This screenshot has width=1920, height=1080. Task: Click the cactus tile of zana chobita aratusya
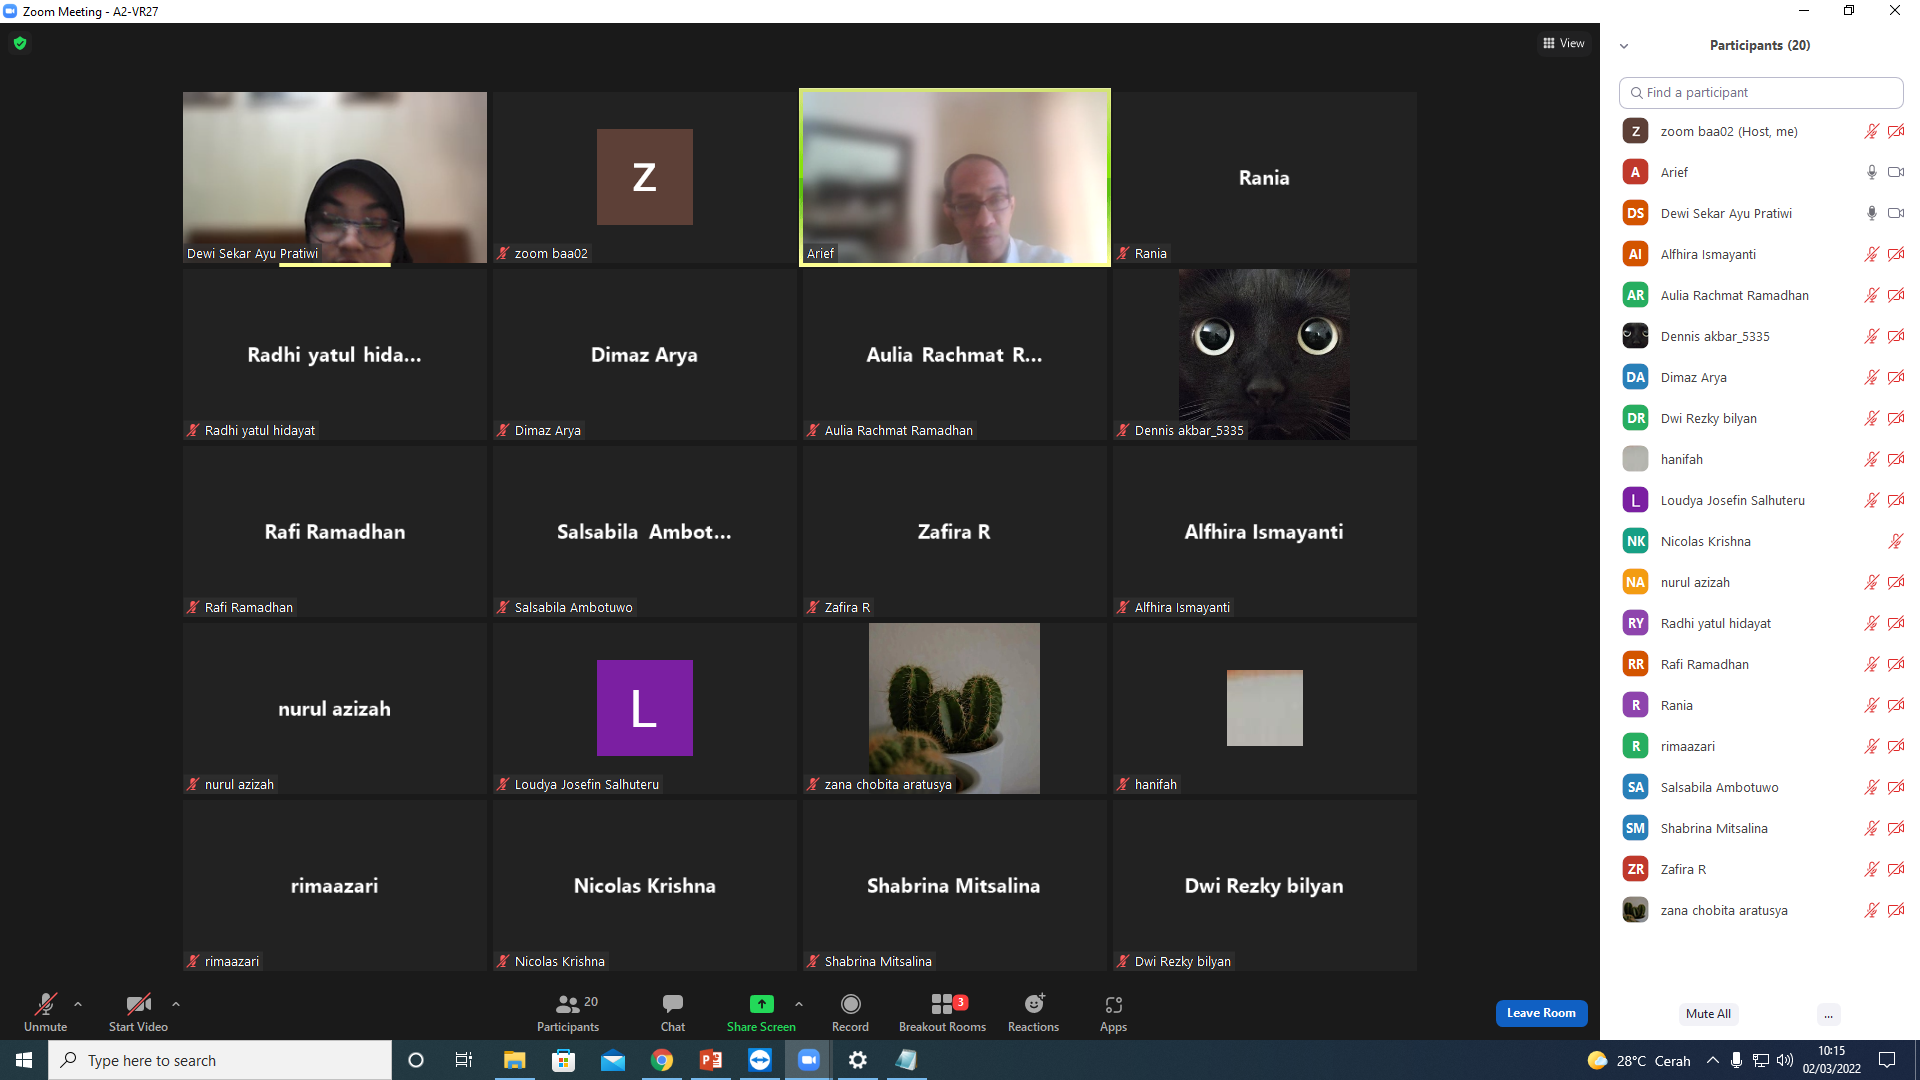pos(954,708)
